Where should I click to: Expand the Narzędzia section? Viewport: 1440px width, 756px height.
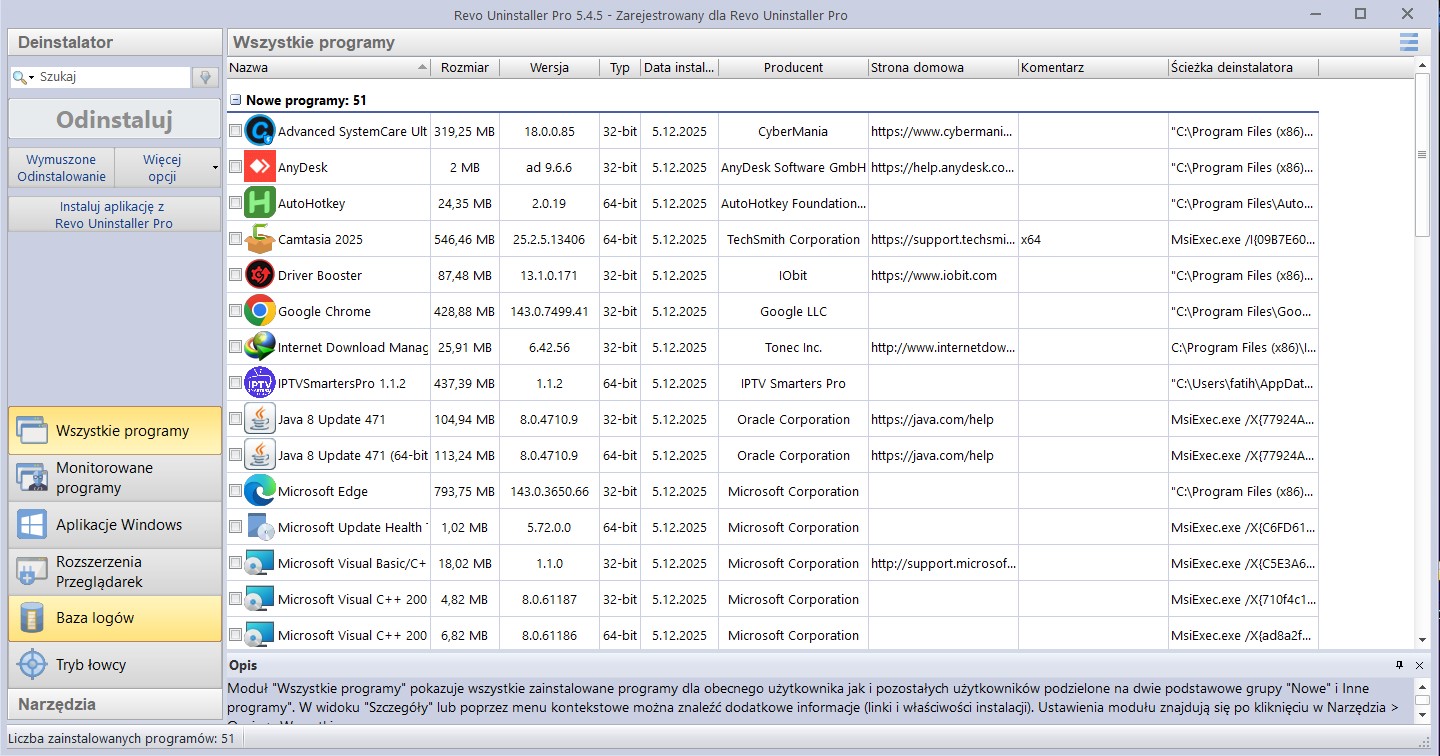[x=115, y=704]
